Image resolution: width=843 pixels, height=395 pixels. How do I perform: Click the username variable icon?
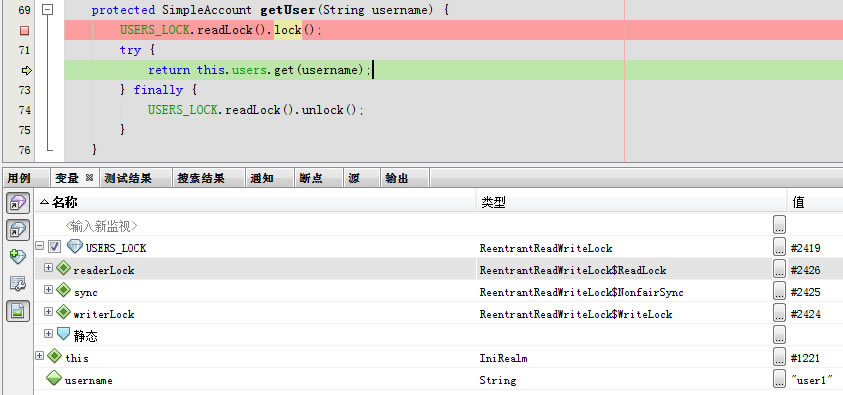(54, 378)
